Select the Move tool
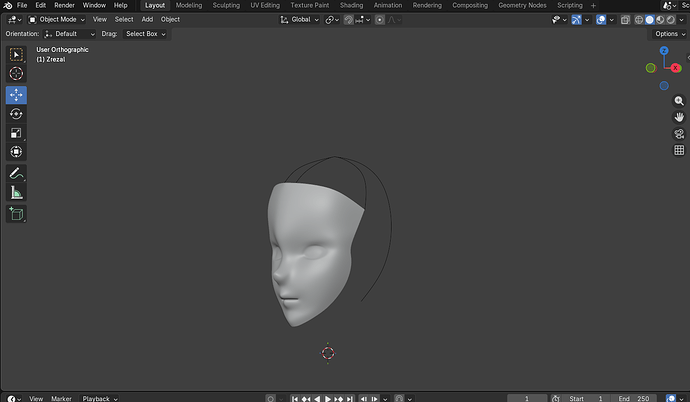This screenshot has height=402, width=690. pyautogui.click(x=16, y=95)
